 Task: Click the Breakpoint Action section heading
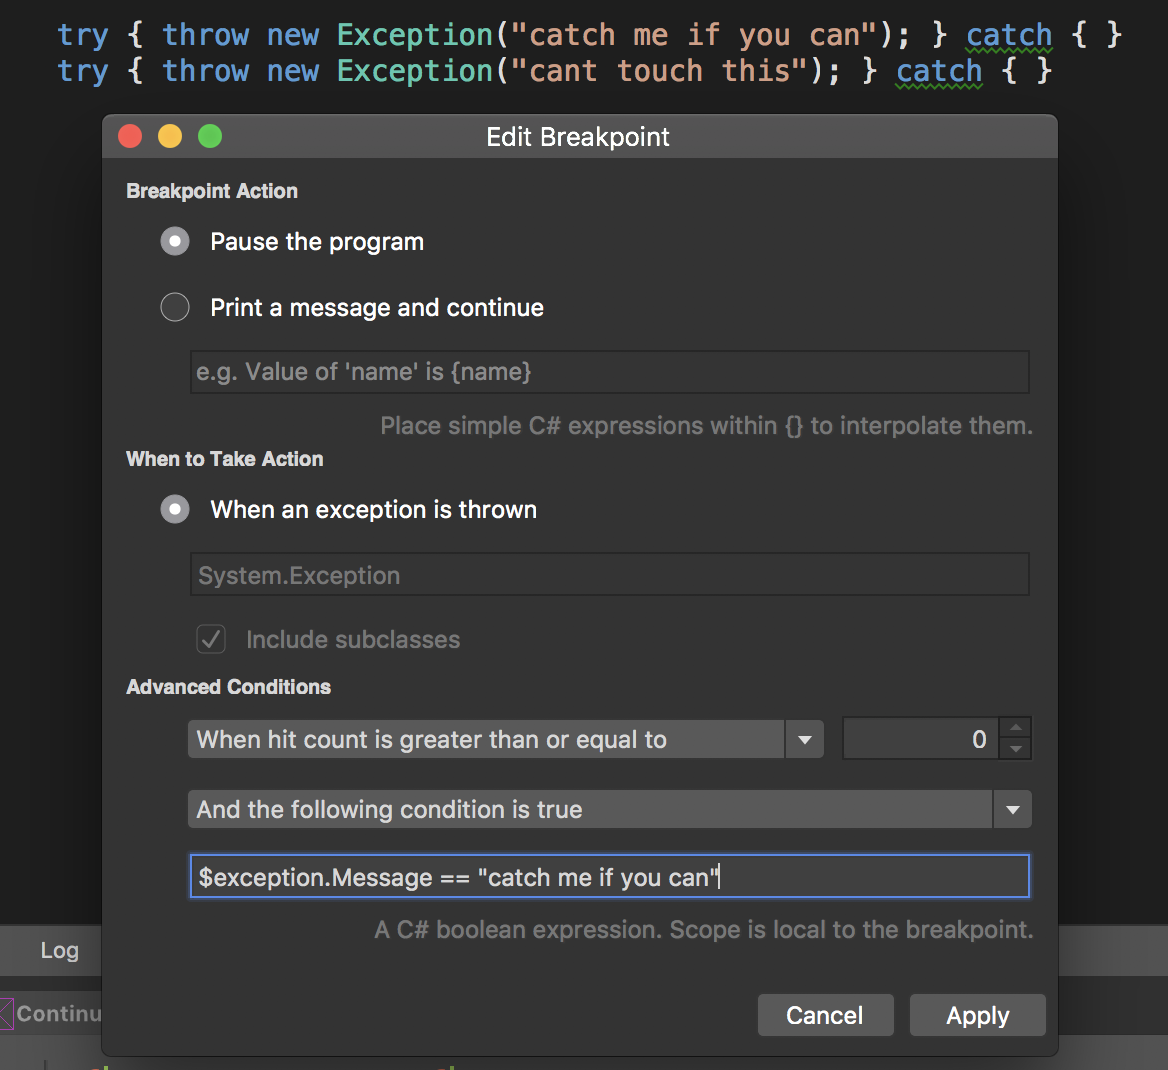click(x=212, y=191)
